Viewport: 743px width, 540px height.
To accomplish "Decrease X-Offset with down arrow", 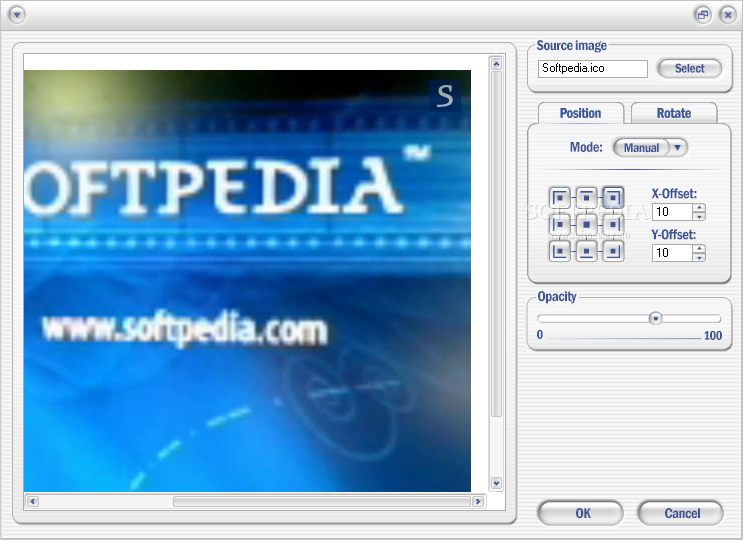I will click(x=699, y=216).
